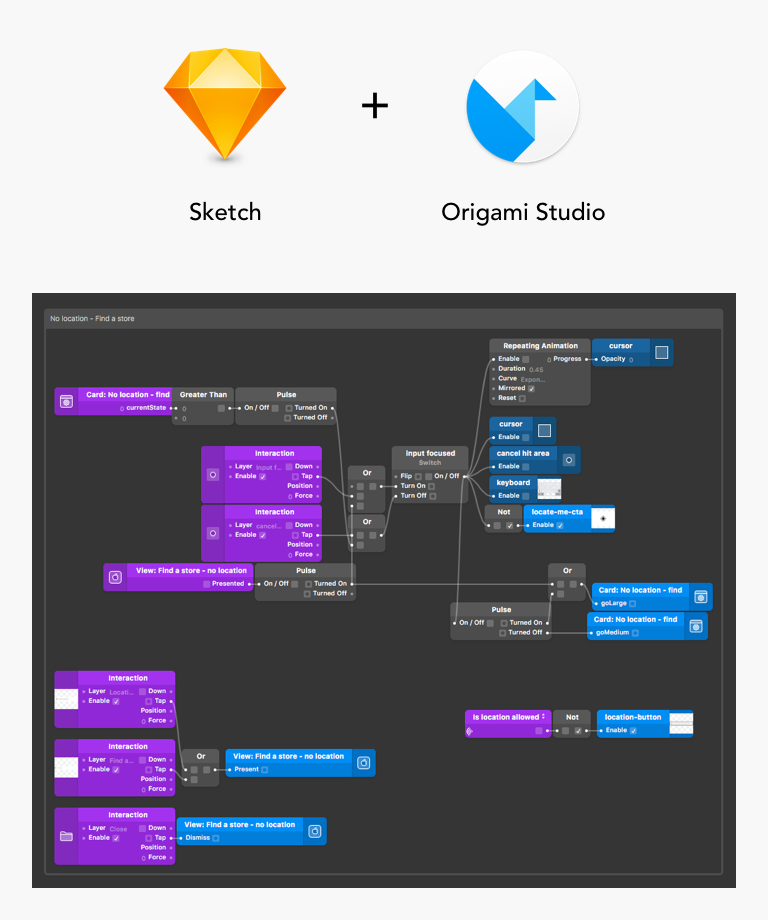The image size is (768, 920).
Task: Check the Present box on blue View patch
Action: (265, 770)
